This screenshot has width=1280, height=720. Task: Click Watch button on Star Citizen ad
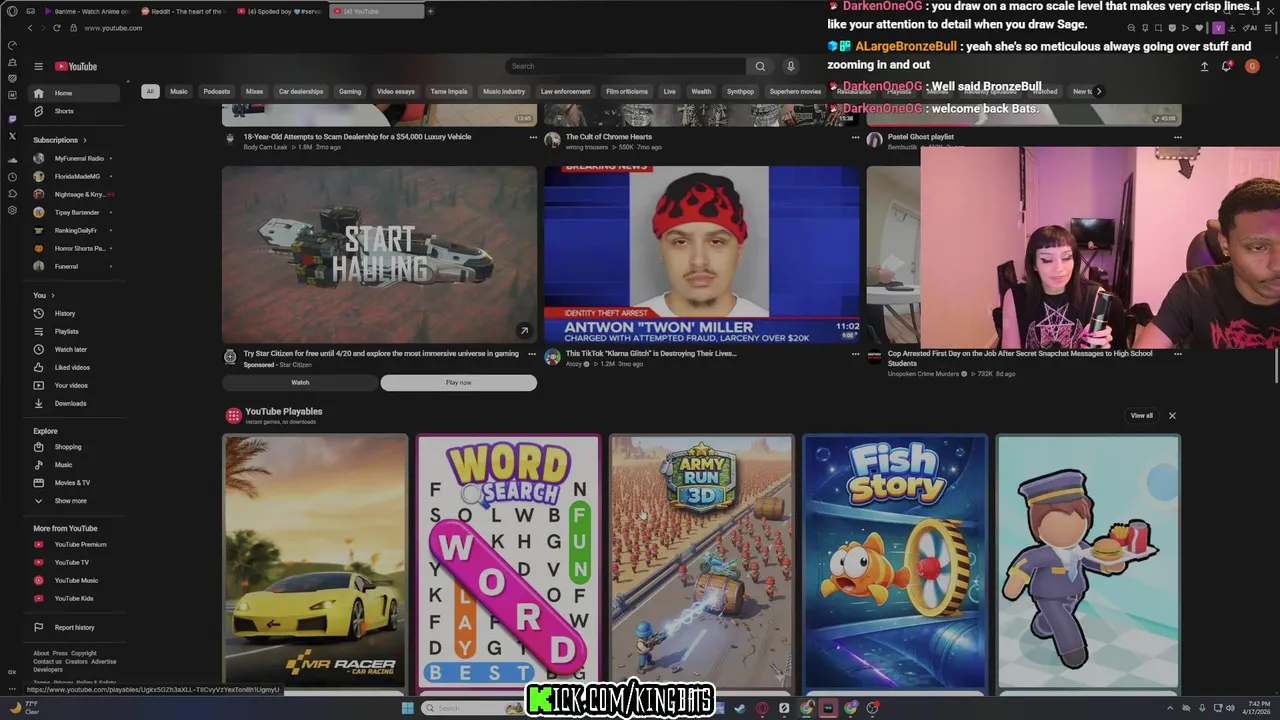pos(300,383)
